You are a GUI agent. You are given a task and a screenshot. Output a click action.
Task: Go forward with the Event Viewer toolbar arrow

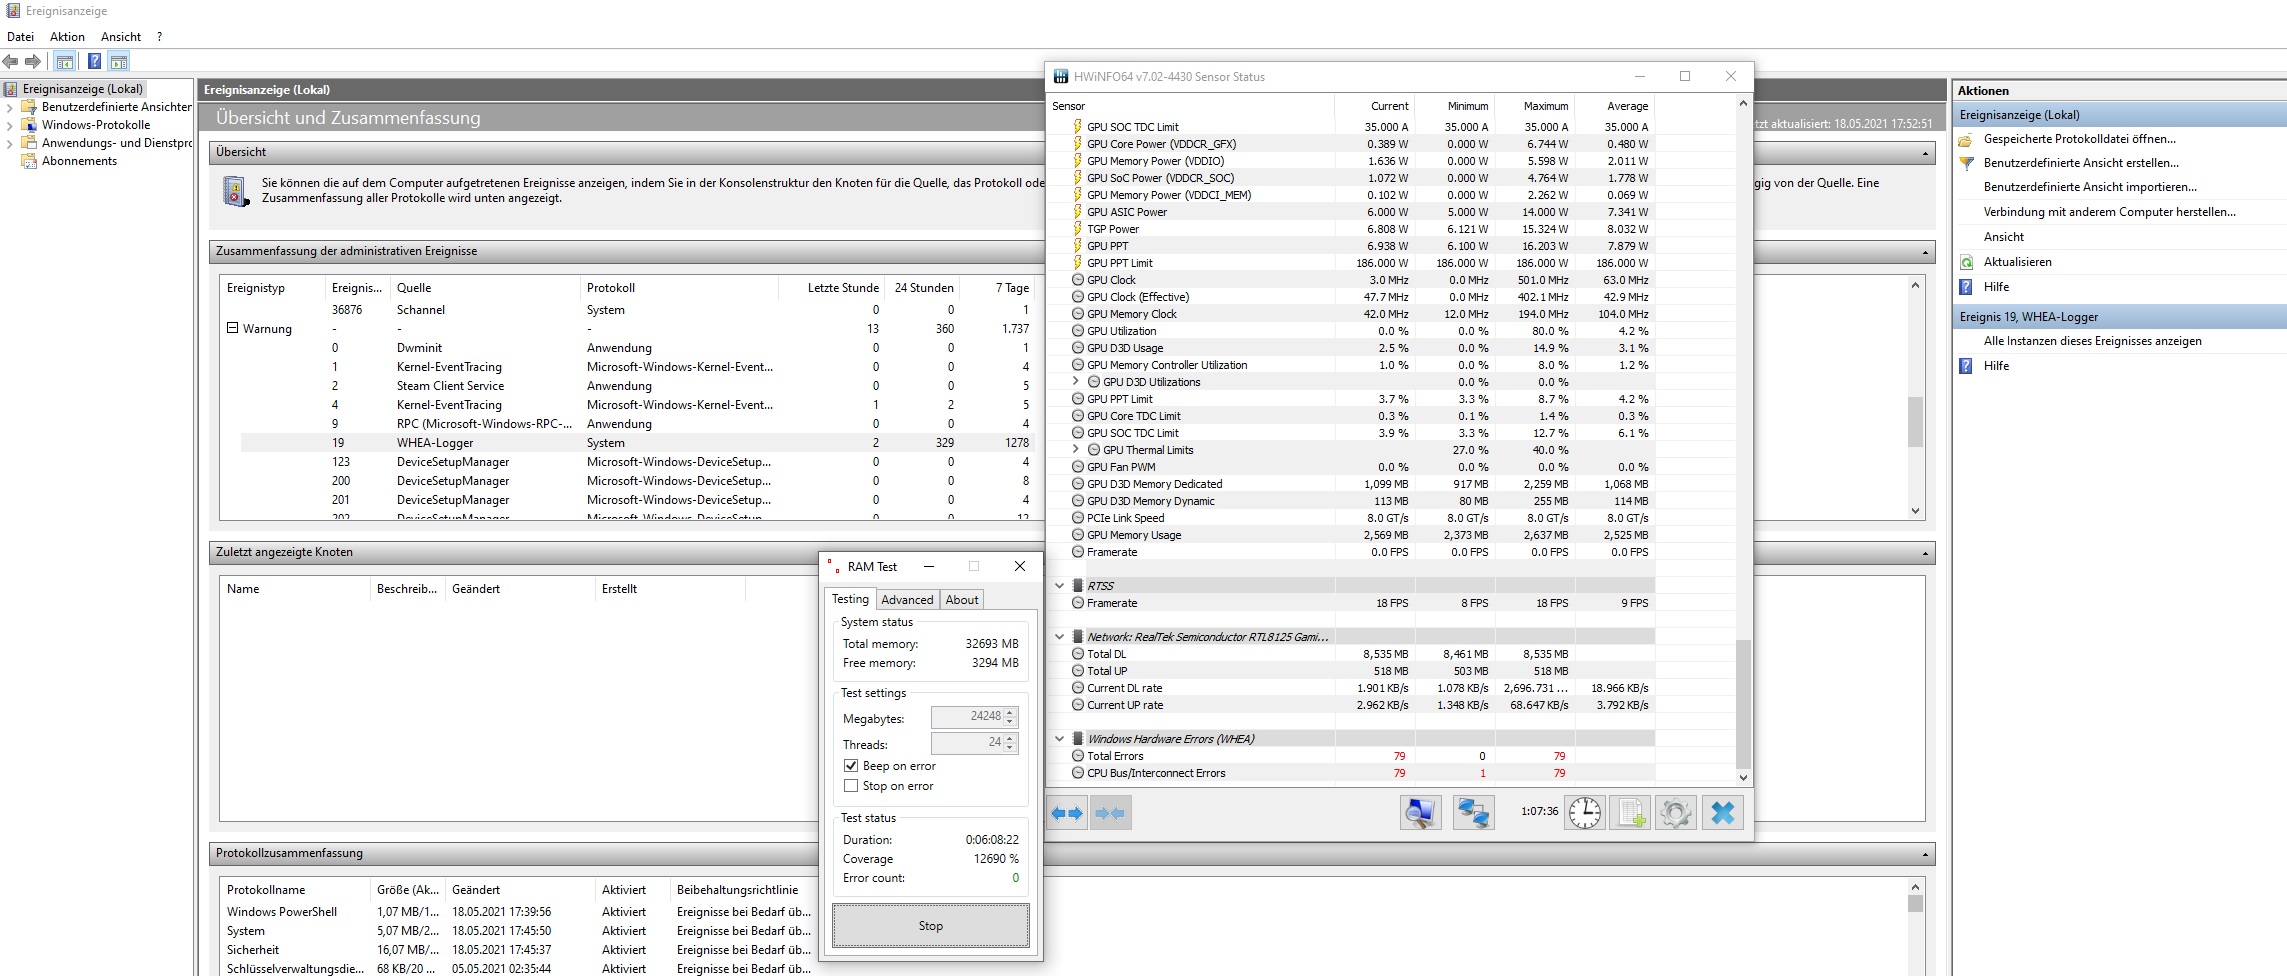pyautogui.click(x=33, y=62)
